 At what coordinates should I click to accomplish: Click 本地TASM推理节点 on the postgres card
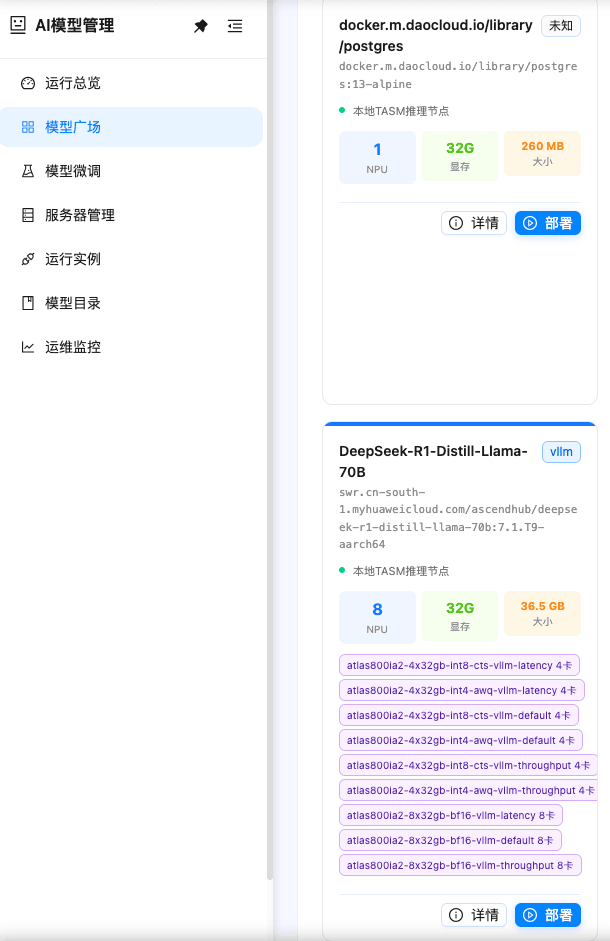[400, 111]
